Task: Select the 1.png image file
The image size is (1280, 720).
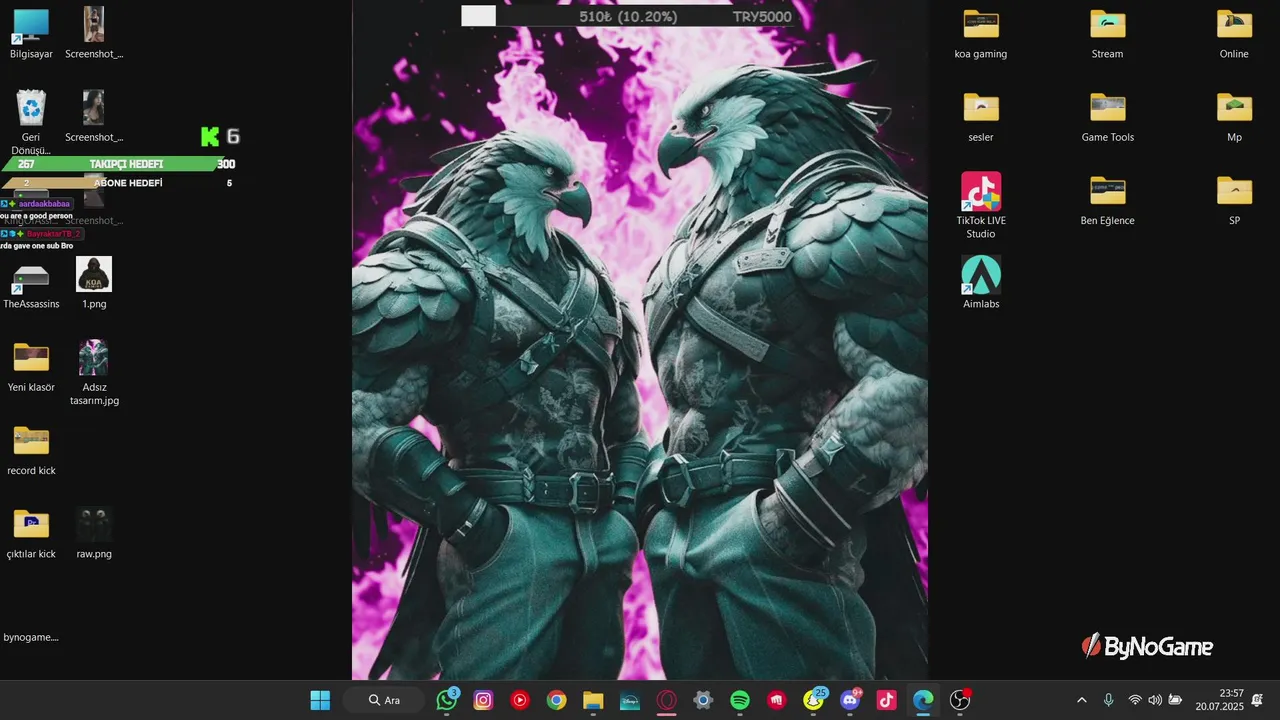Action: tap(94, 283)
